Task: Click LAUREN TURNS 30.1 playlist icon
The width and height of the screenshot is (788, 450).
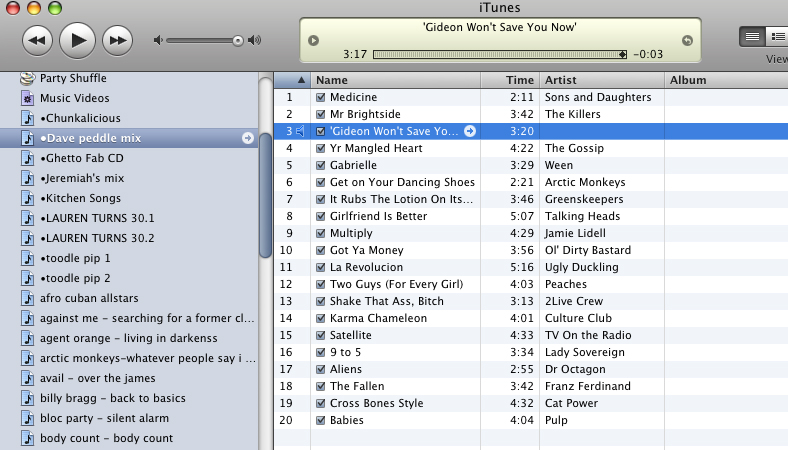Action: (28, 218)
